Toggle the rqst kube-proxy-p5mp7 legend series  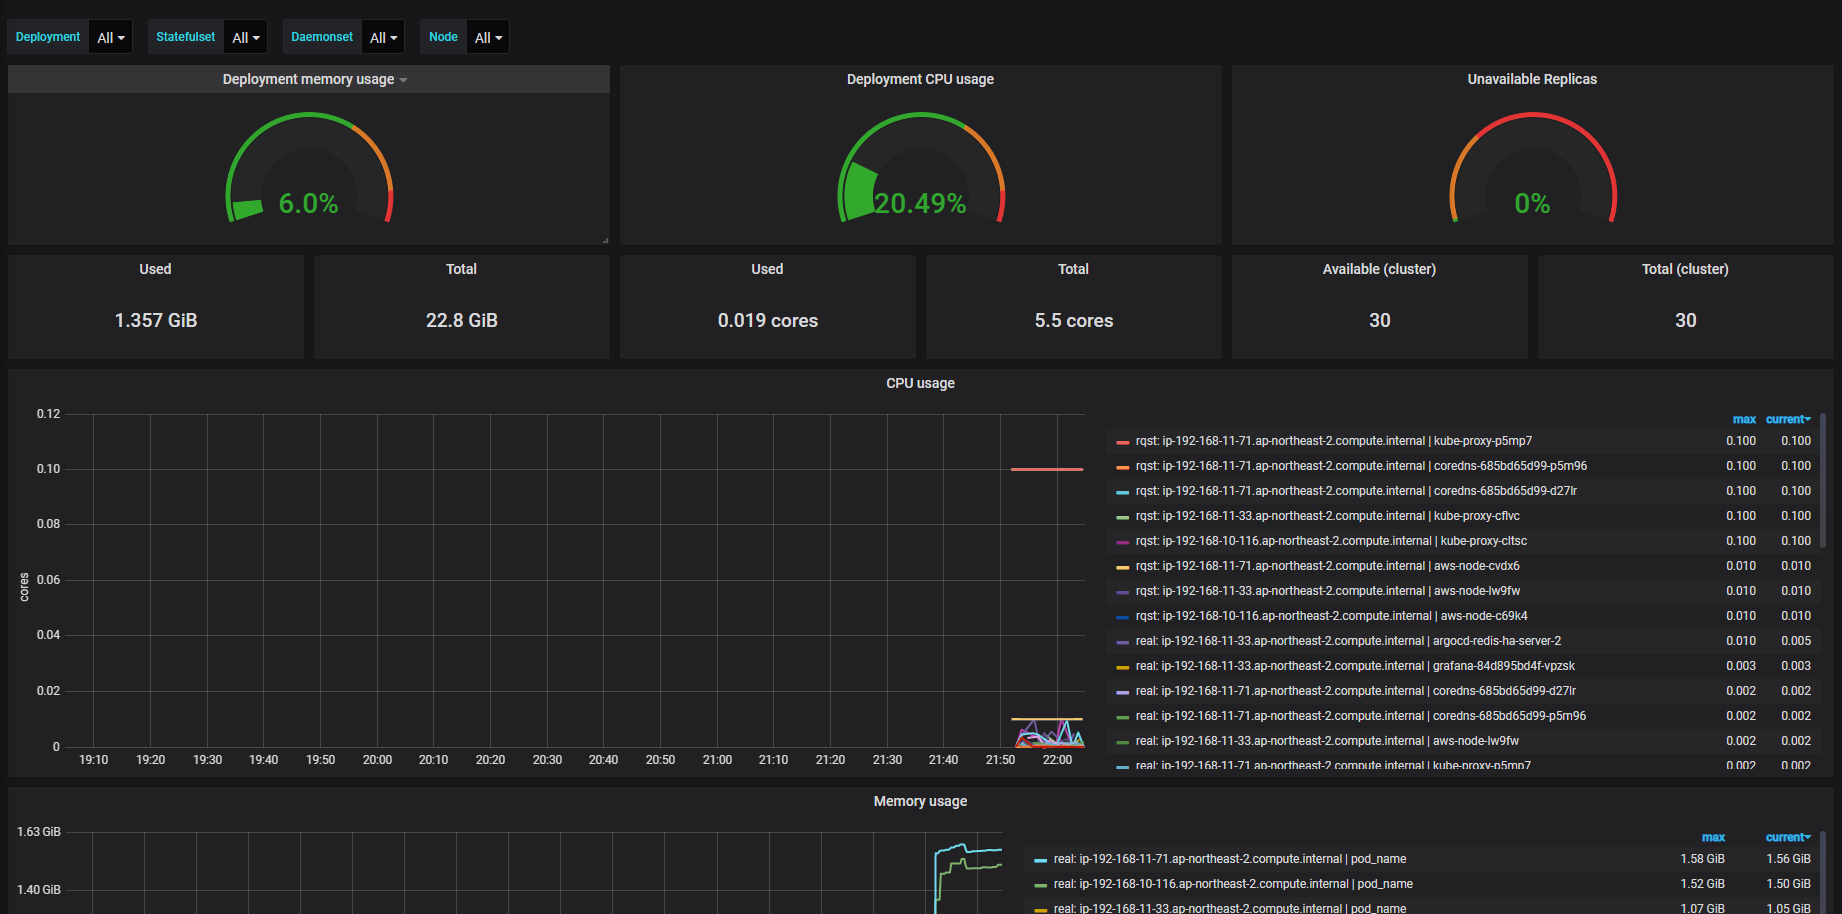coord(1333,441)
